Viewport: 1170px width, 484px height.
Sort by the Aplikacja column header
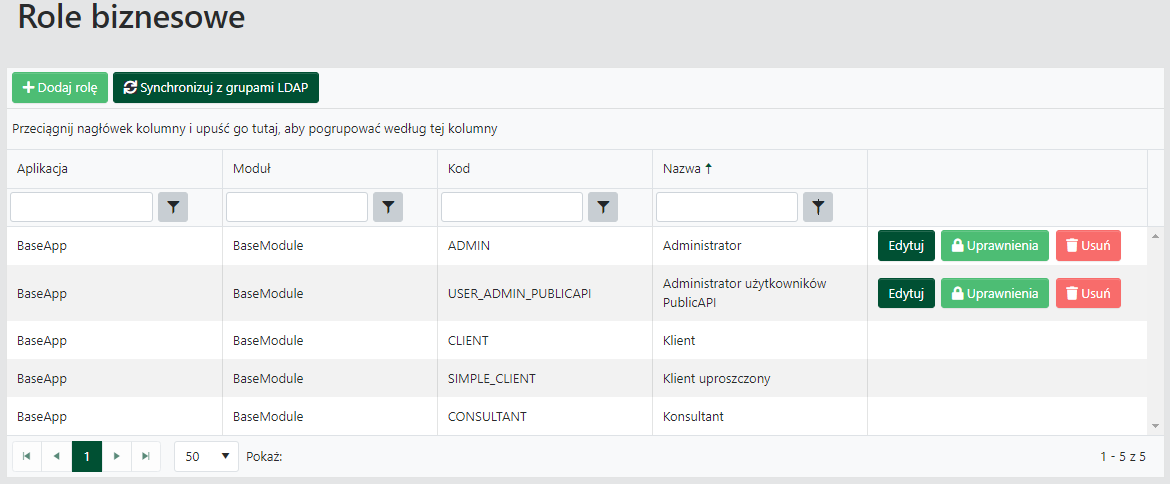[x=42, y=169]
